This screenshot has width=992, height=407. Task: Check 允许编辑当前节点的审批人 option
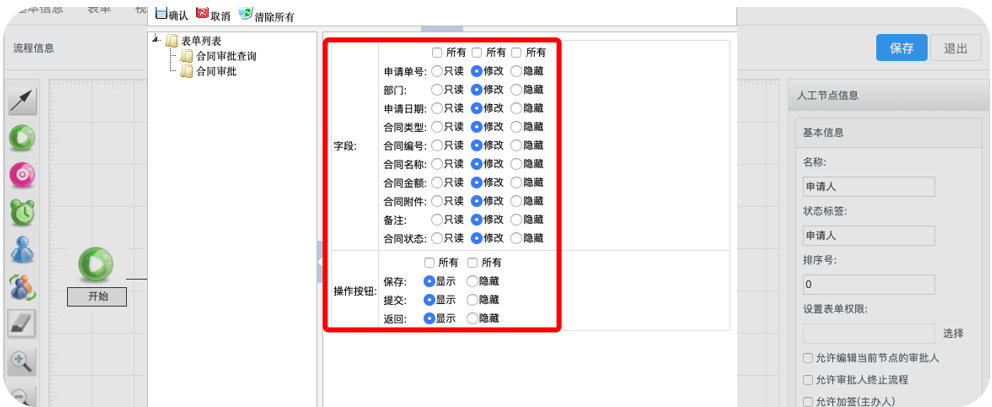808,358
